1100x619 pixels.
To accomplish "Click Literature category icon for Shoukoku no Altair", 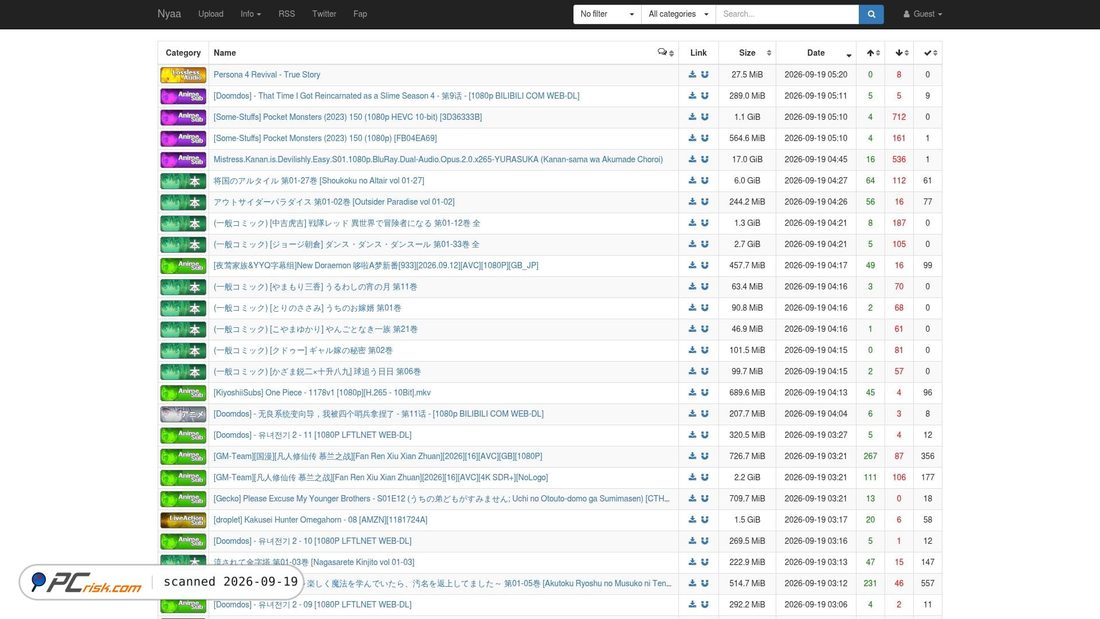I will [x=183, y=180].
